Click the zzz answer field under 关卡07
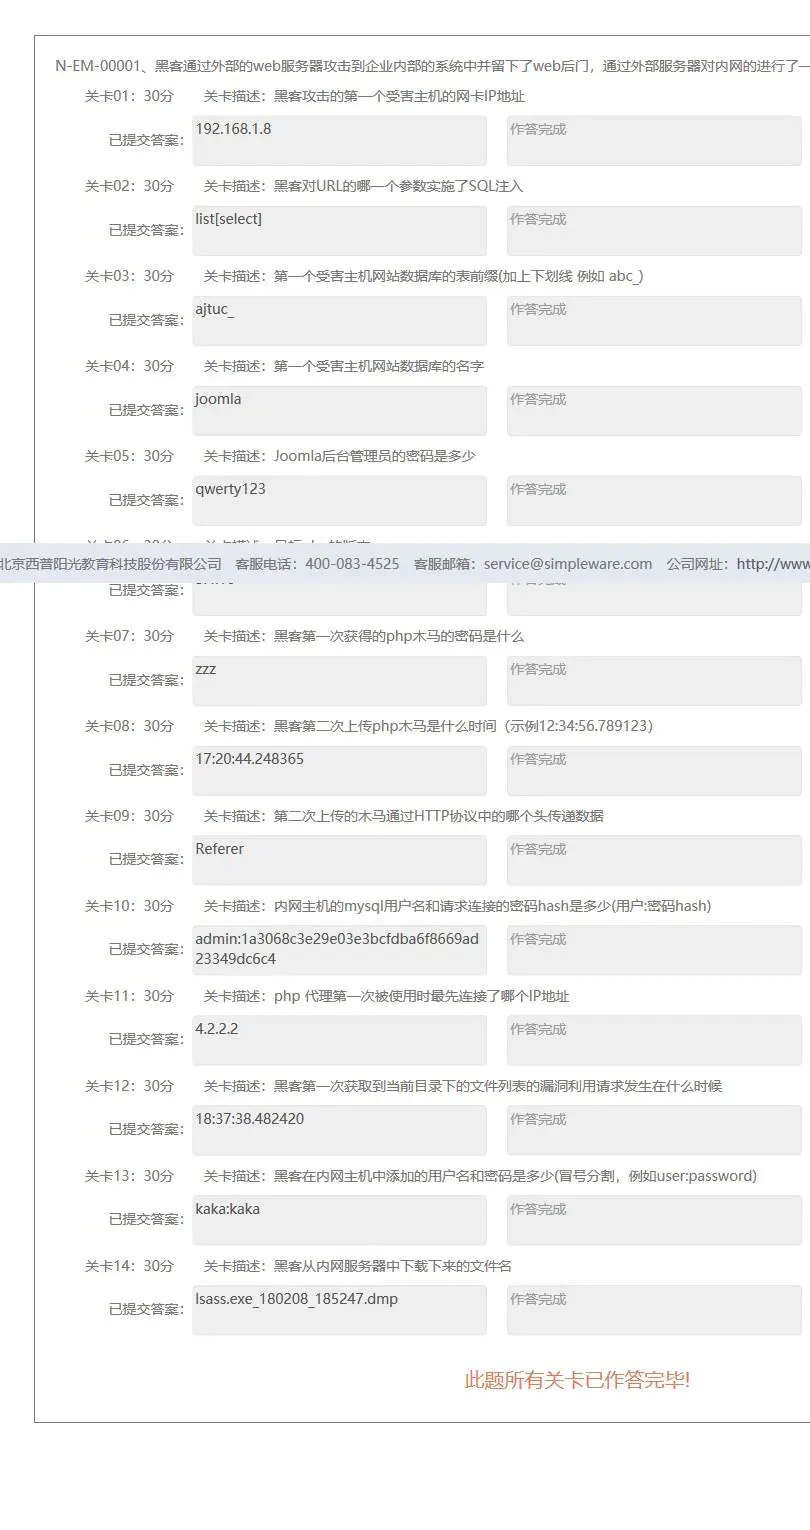This screenshot has height=1530, width=810. [339, 680]
